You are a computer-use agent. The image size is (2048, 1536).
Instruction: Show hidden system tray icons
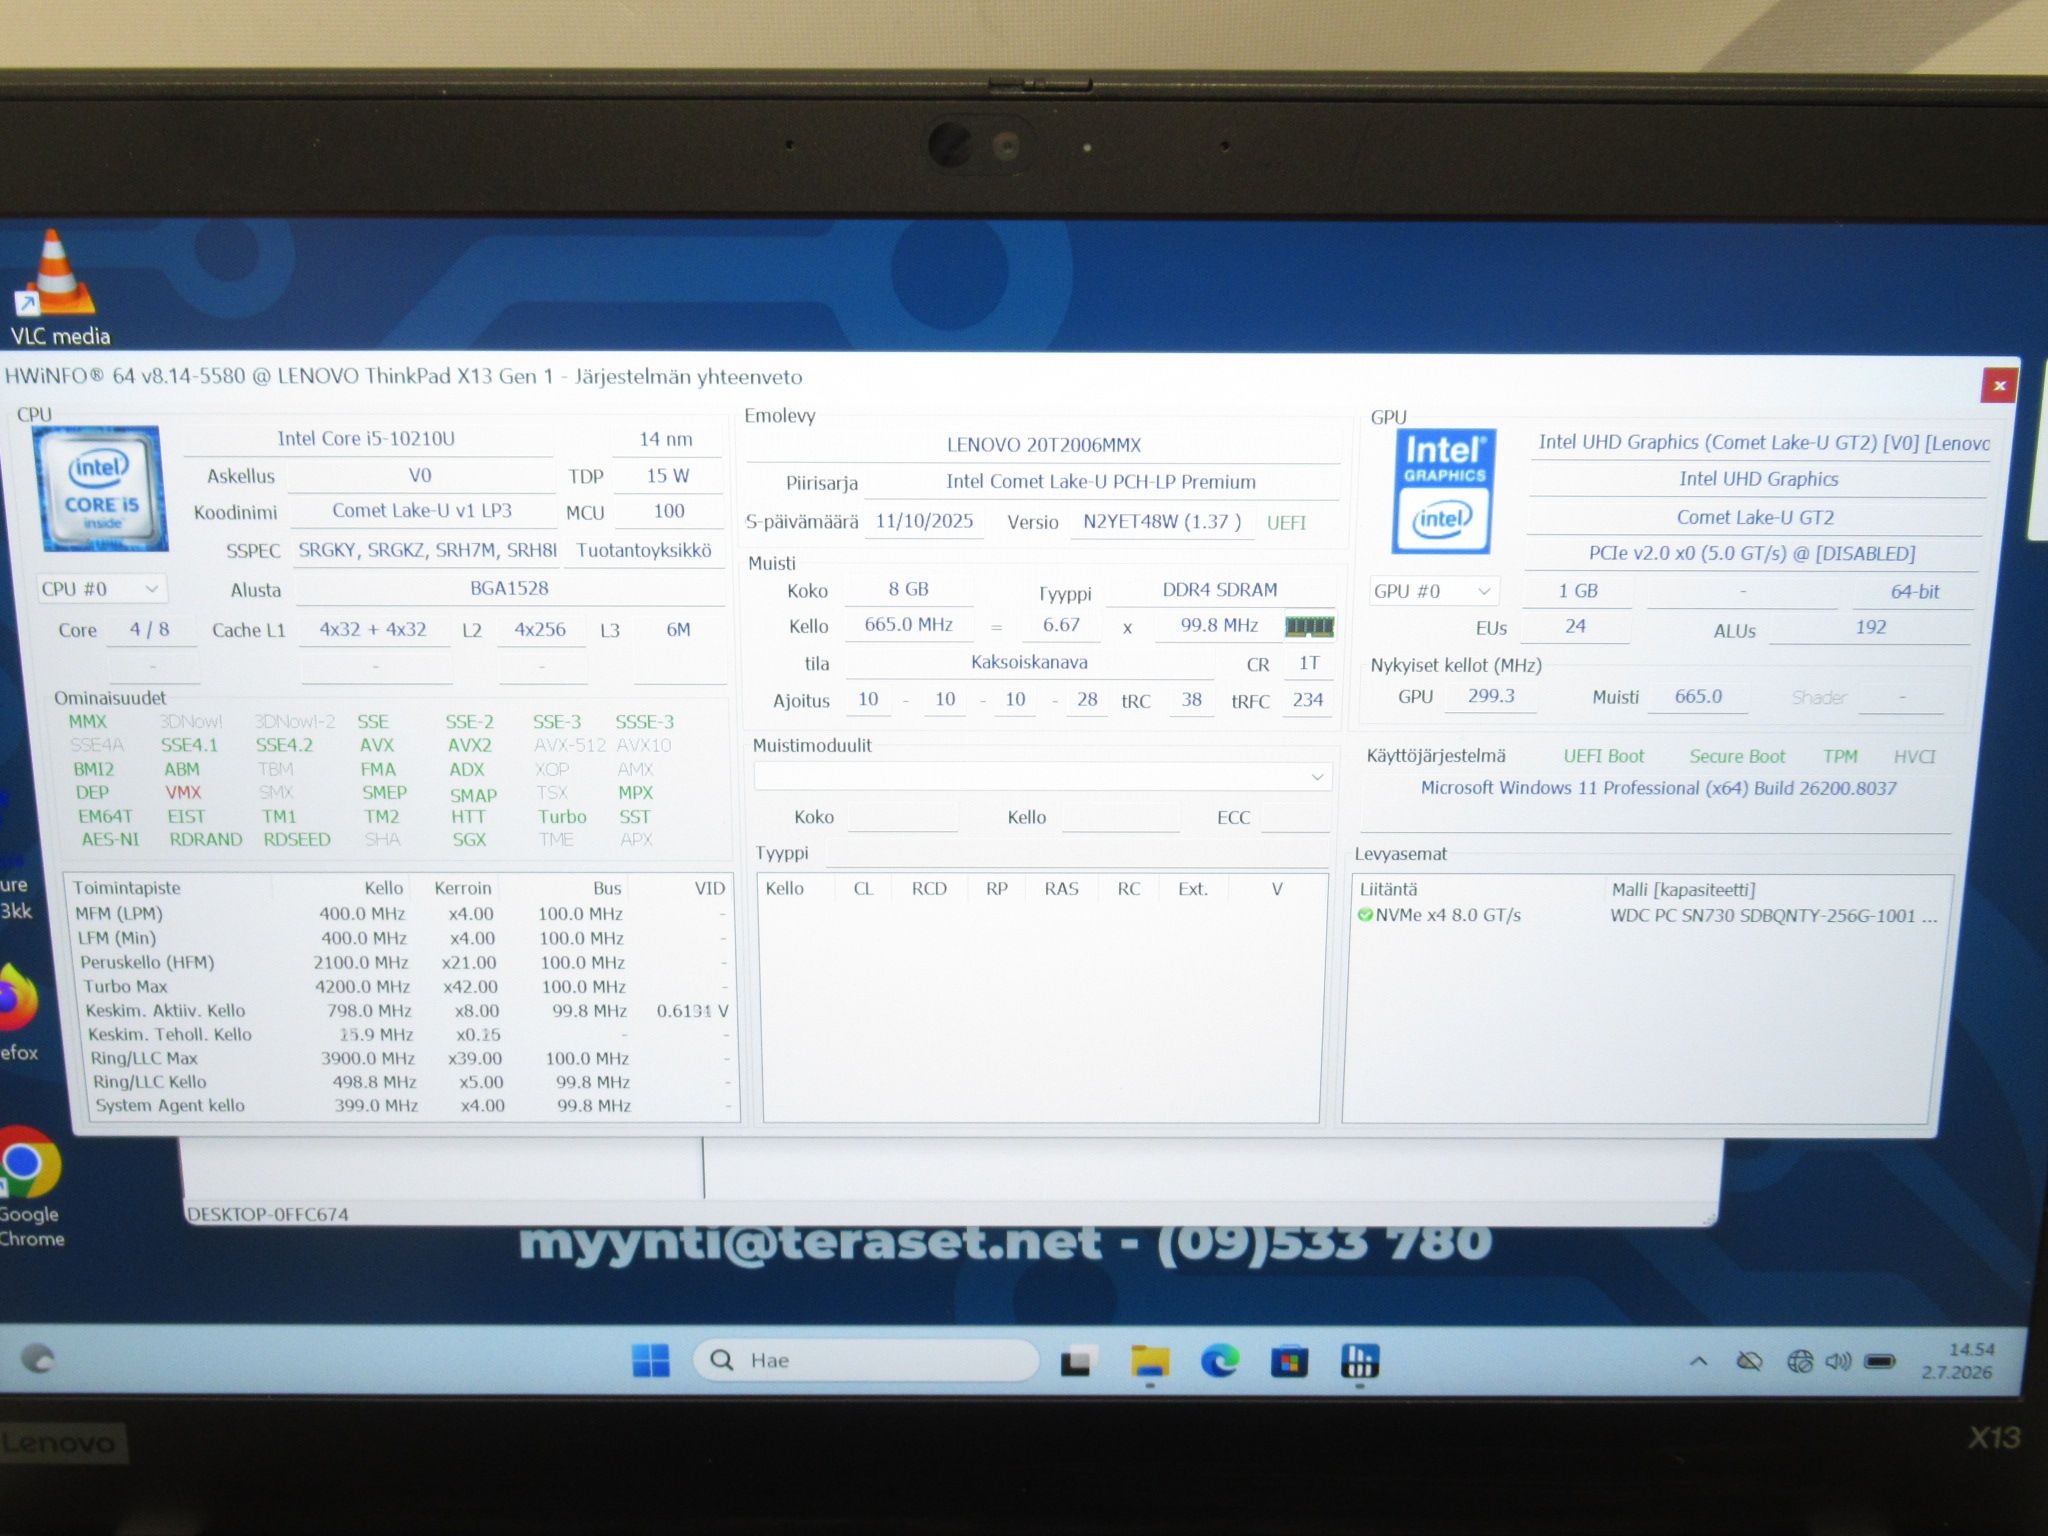coord(1698,1361)
